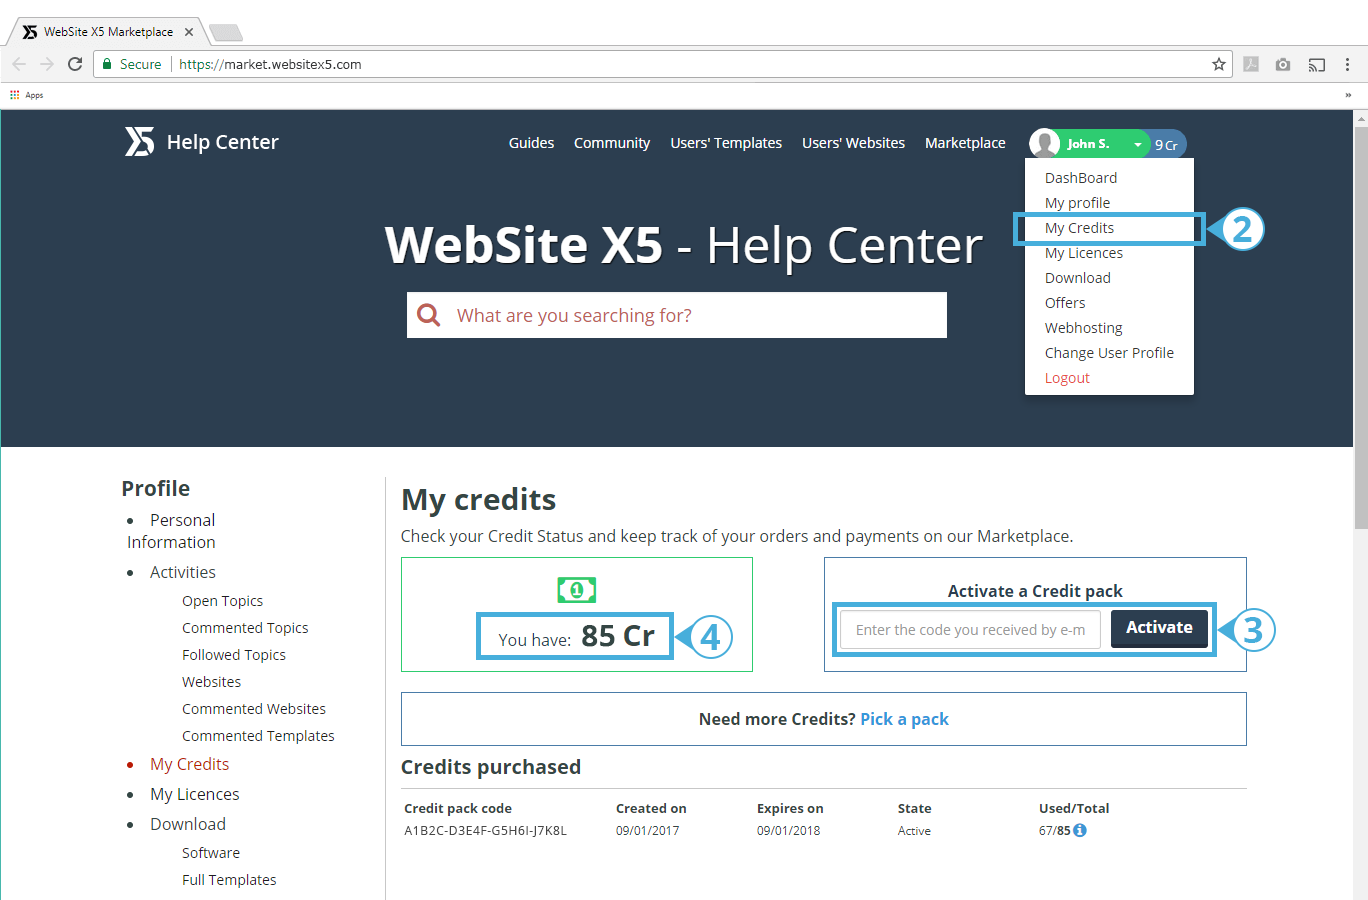The width and height of the screenshot is (1368, 900).
Task: Open My Licences in the Profile sidebar
Action: tap(195, 794)
